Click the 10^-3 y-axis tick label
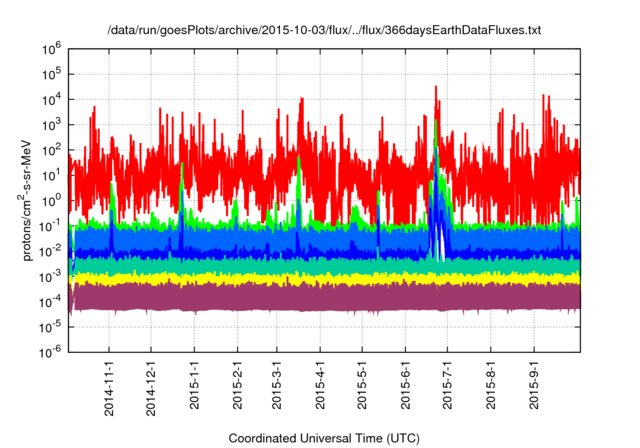The height and width of the screenshot is (448, 640). (x=51, y=277)
